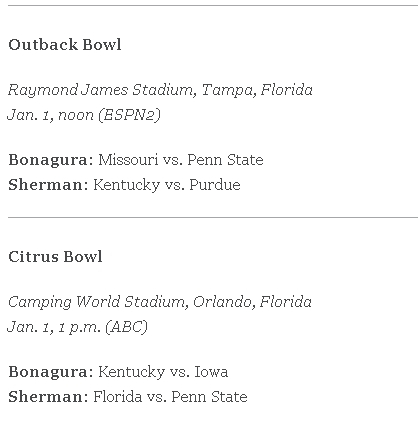The height and width of the screenshot is (426, 418).
Task: Click the Jan. 1, noon (ESPN2) line
Action: (84, 115)
